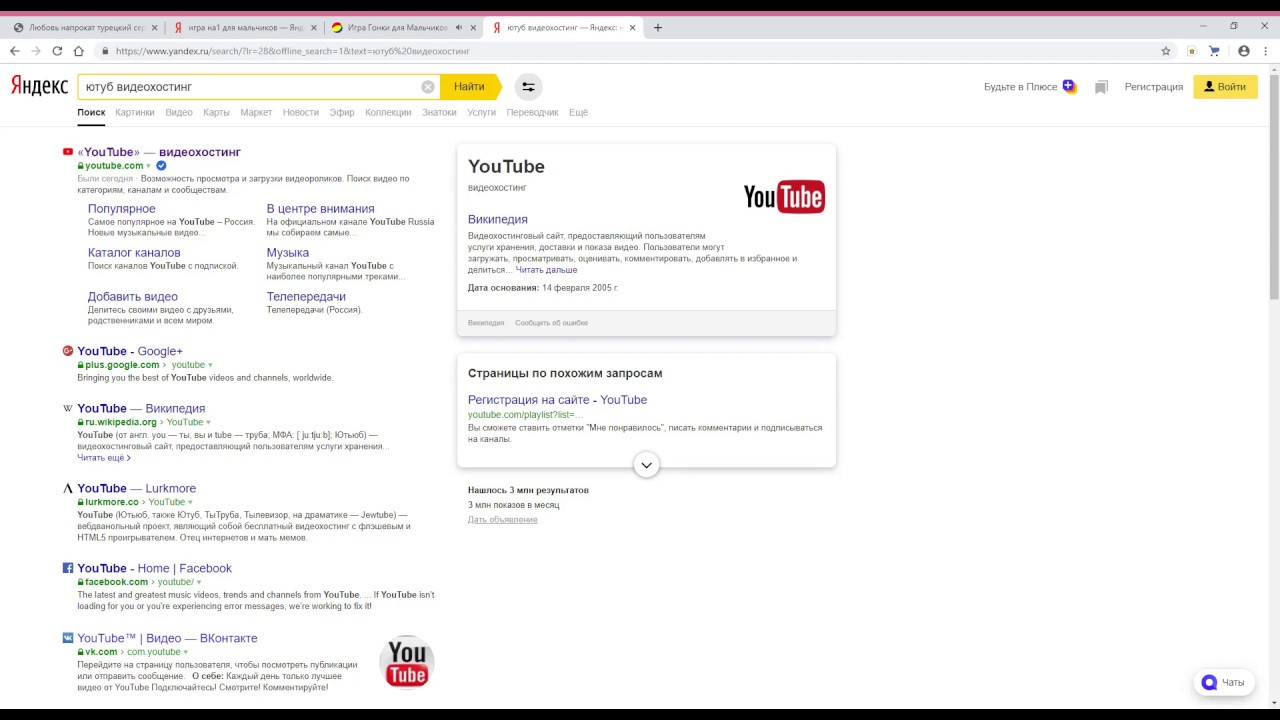This screenshot has width=1280, height=720.
Task: Open the bookmarks flag icon in Yandex header
Action: 1101,87
